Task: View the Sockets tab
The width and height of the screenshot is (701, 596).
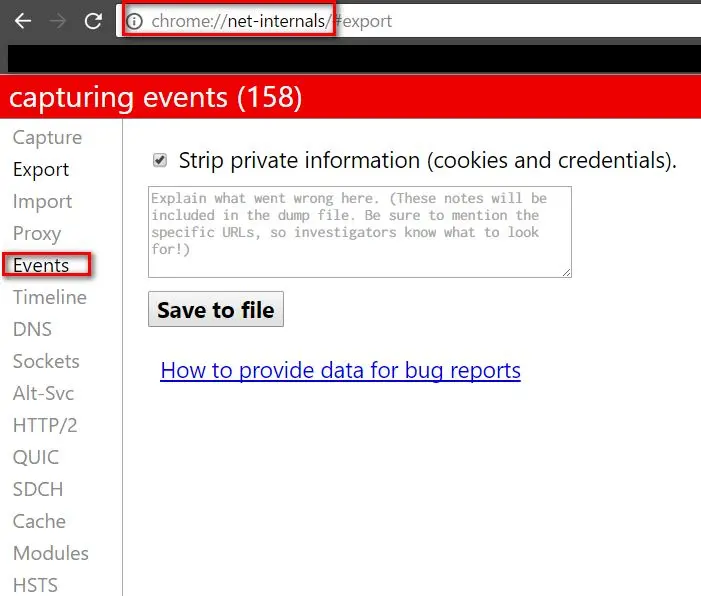Action: [46, 361]
